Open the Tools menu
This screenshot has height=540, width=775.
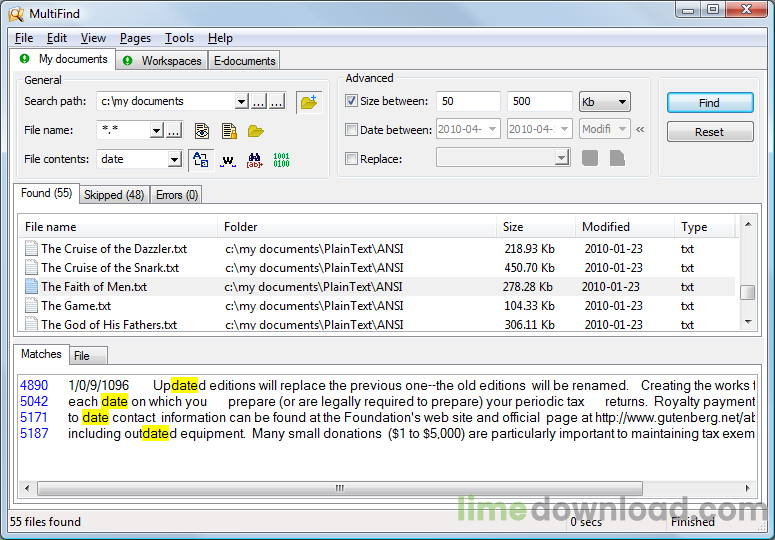click(179, 38)
